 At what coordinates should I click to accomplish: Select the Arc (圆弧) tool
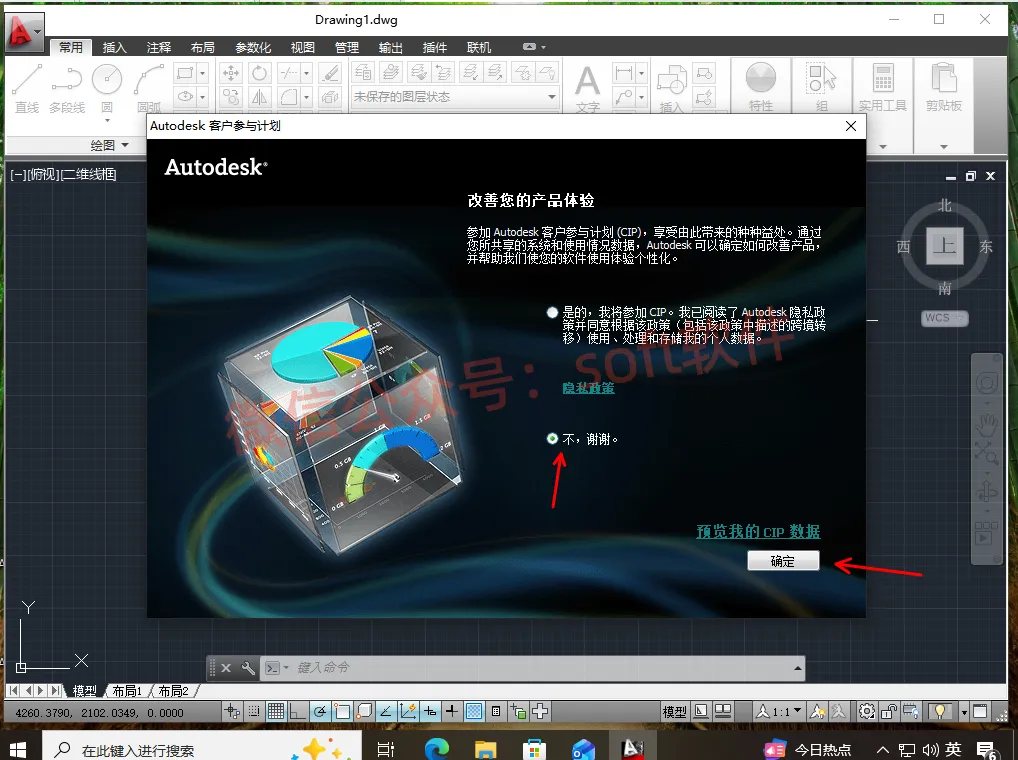[149, 88]
